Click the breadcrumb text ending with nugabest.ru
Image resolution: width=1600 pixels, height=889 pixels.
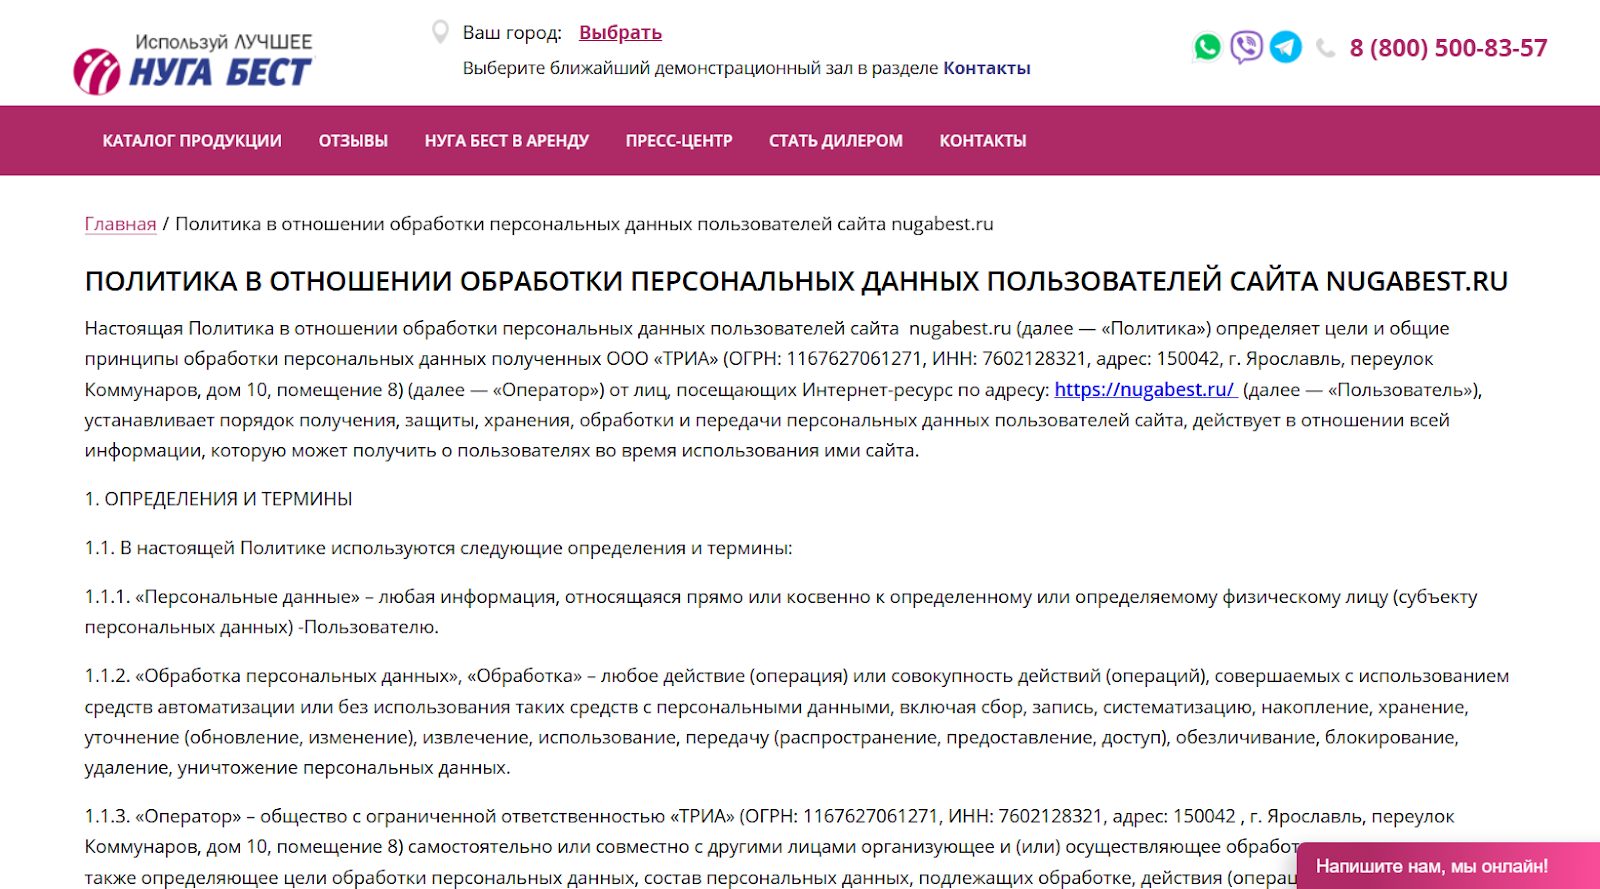click(x=584, y=224)
